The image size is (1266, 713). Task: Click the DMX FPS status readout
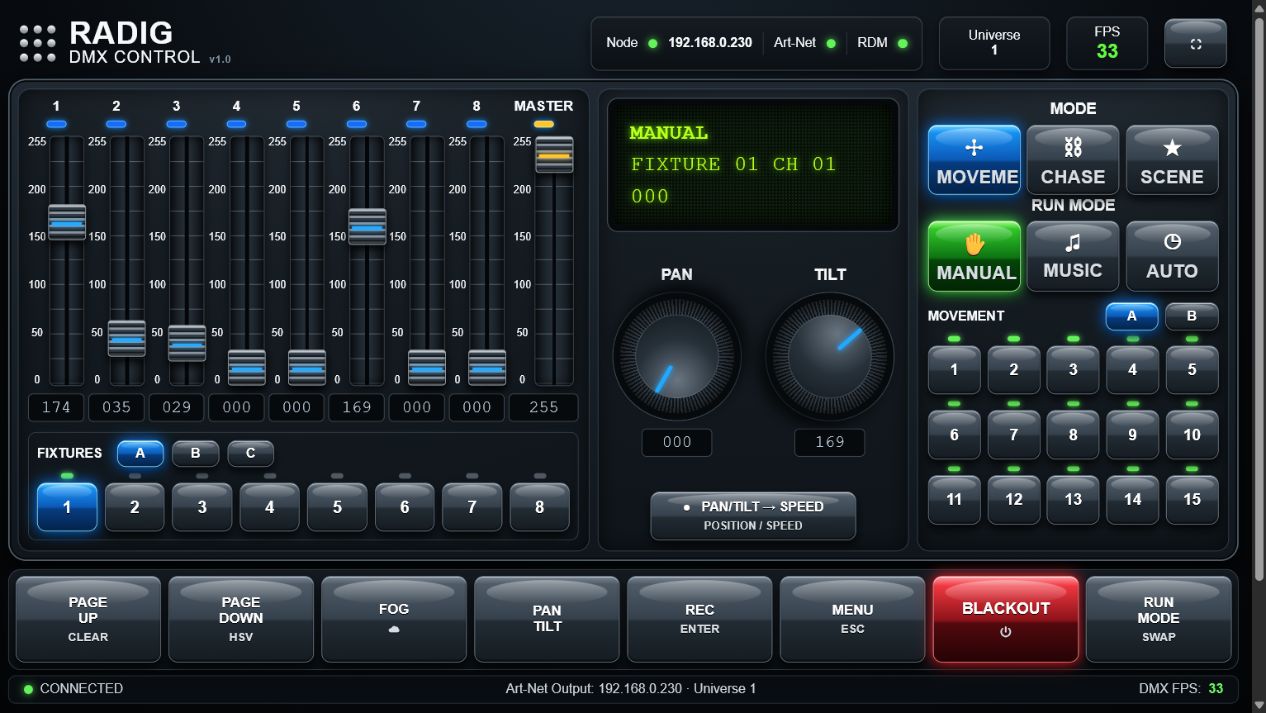coord(1181,688)
